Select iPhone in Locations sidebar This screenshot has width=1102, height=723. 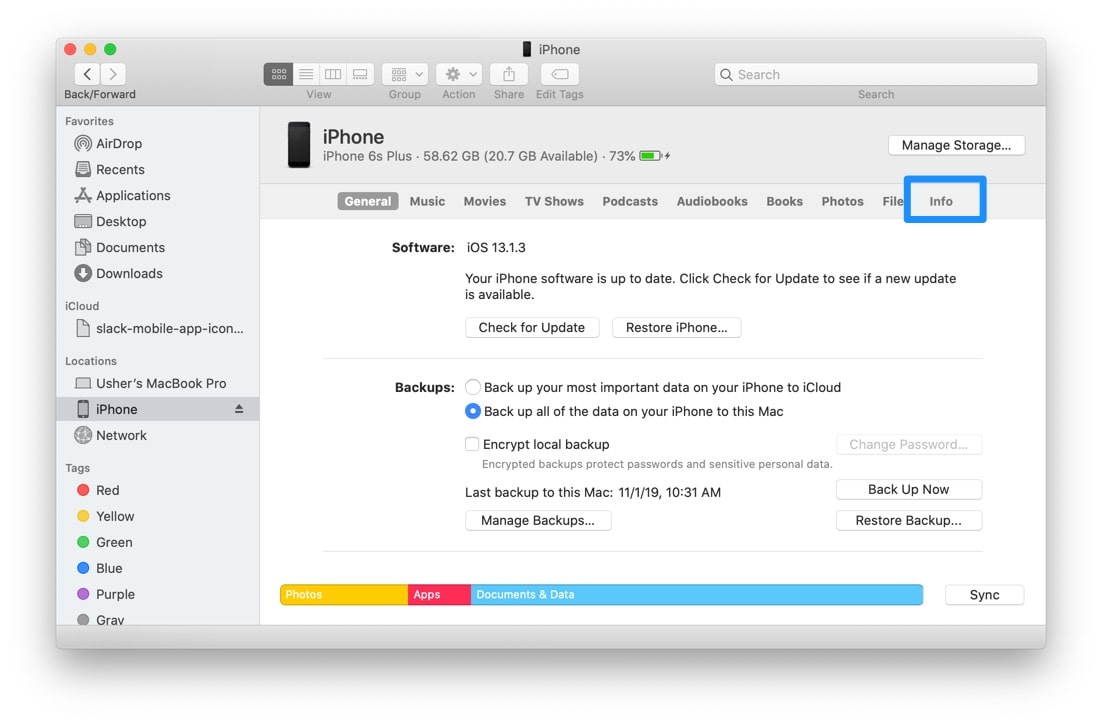point(157,409)
